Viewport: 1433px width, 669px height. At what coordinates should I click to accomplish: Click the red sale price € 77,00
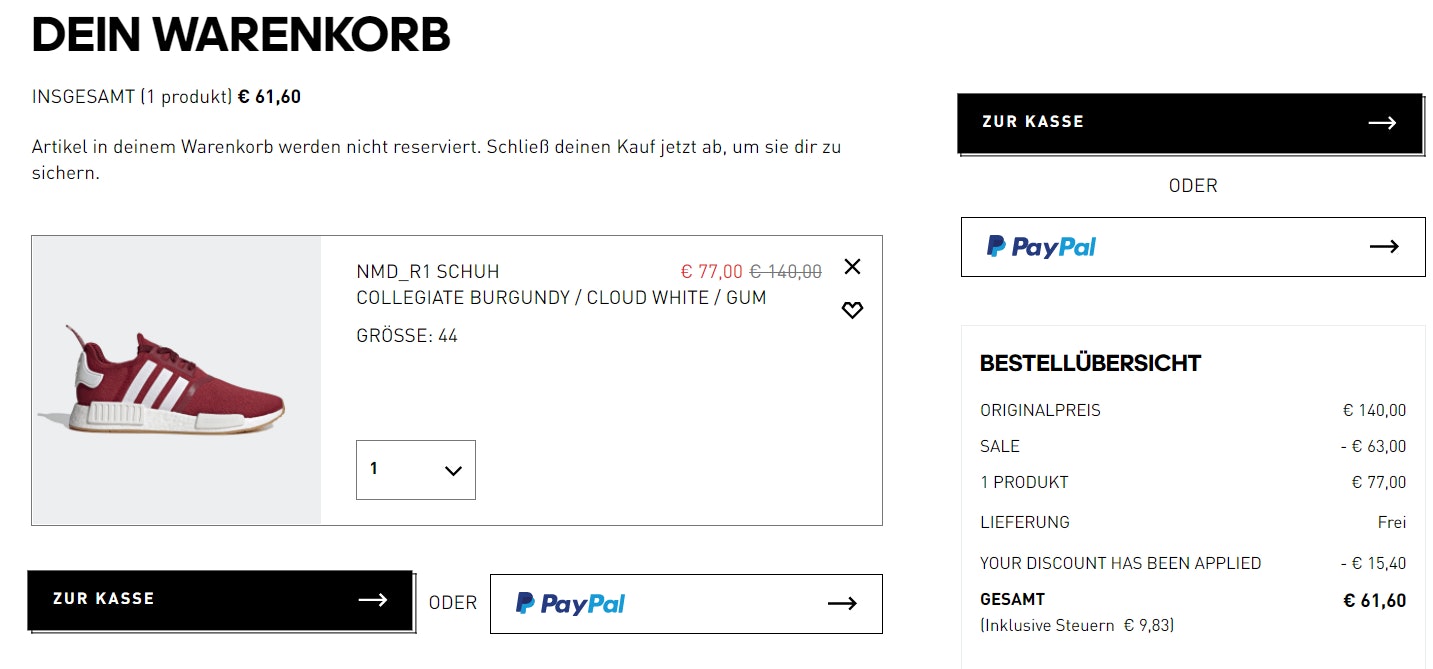point(711,272)
